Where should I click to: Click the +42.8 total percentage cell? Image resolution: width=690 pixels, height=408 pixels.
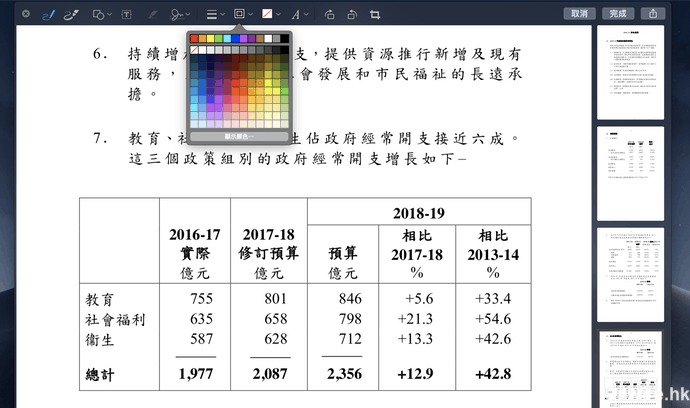[x=493, y=374]
